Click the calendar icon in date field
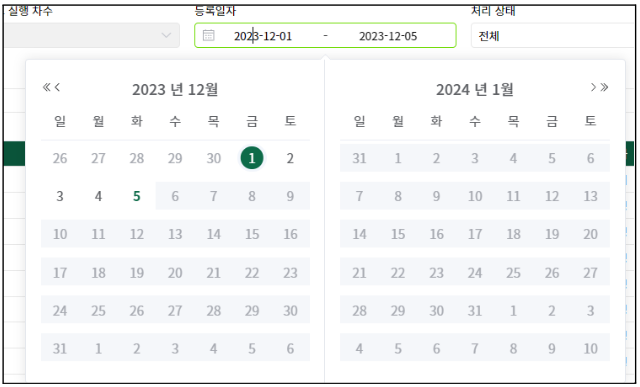Image resolution: width=640 pixels, height=387 pixels. [x=209, y=36]
